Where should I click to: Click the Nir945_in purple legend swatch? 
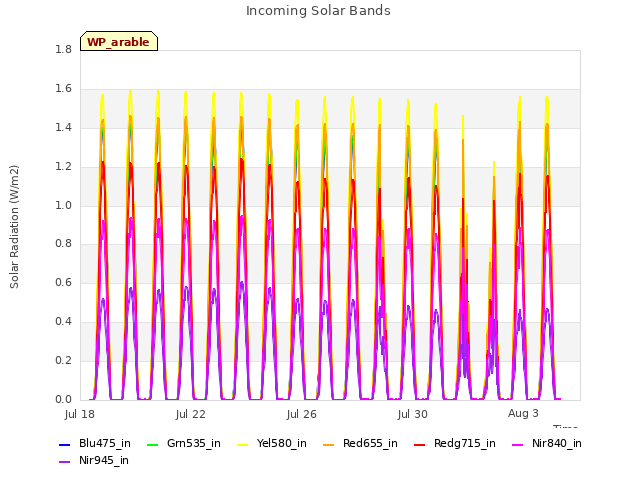[x=65, y=462]
